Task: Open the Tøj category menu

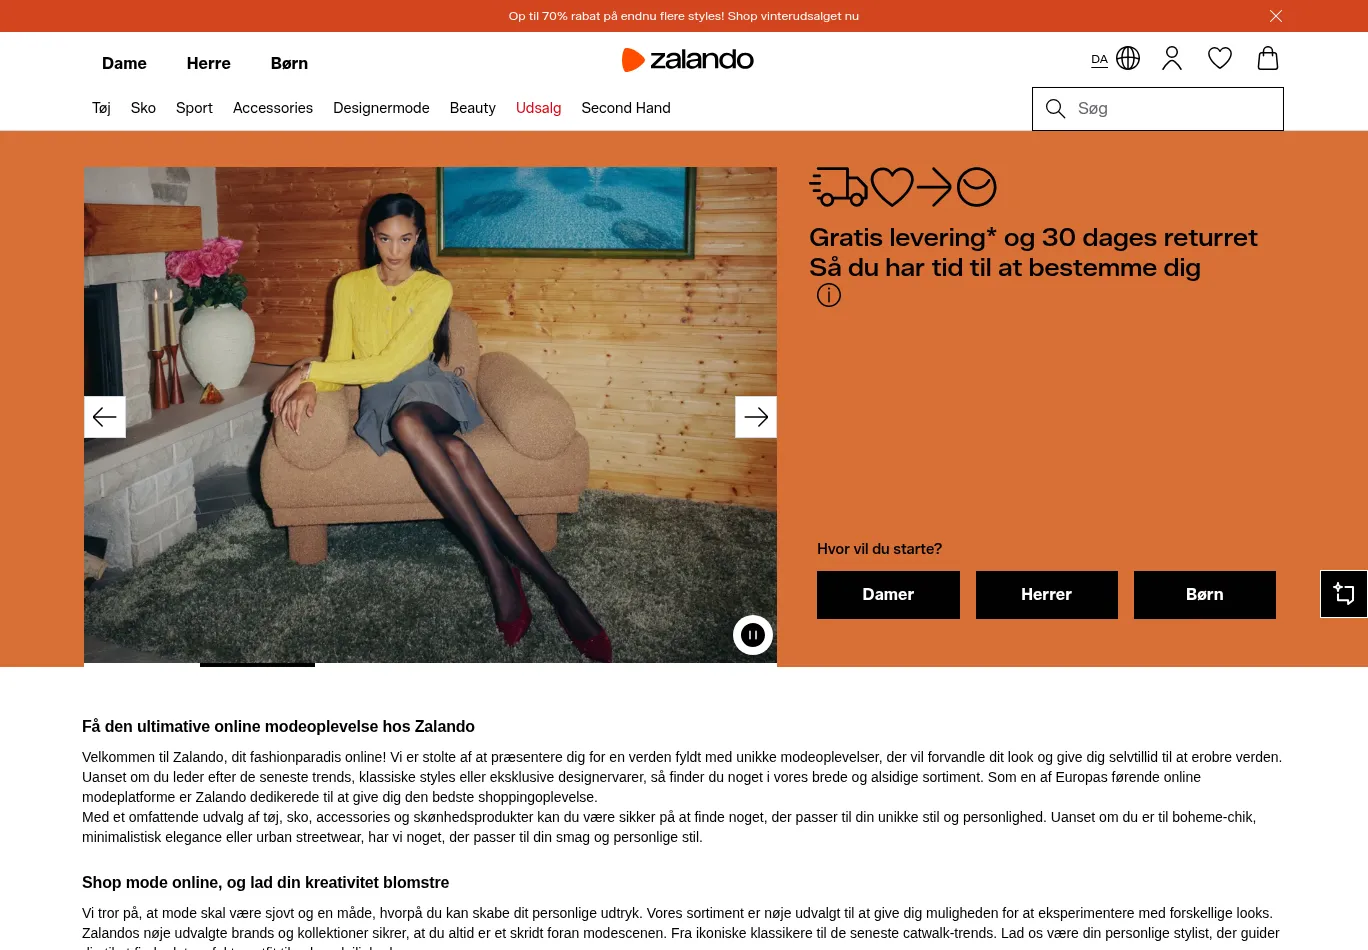Action: (x=101, y=108)
